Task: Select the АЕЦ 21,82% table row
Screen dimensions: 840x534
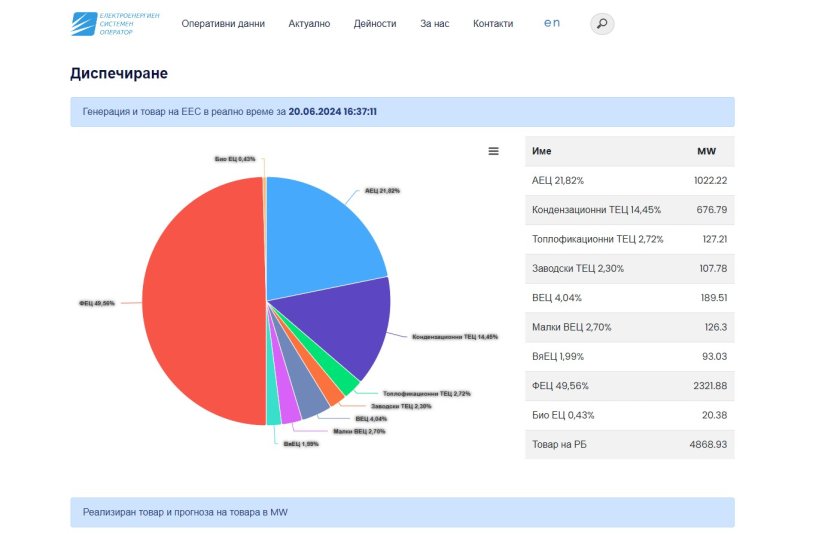Action: pos(629,181)
